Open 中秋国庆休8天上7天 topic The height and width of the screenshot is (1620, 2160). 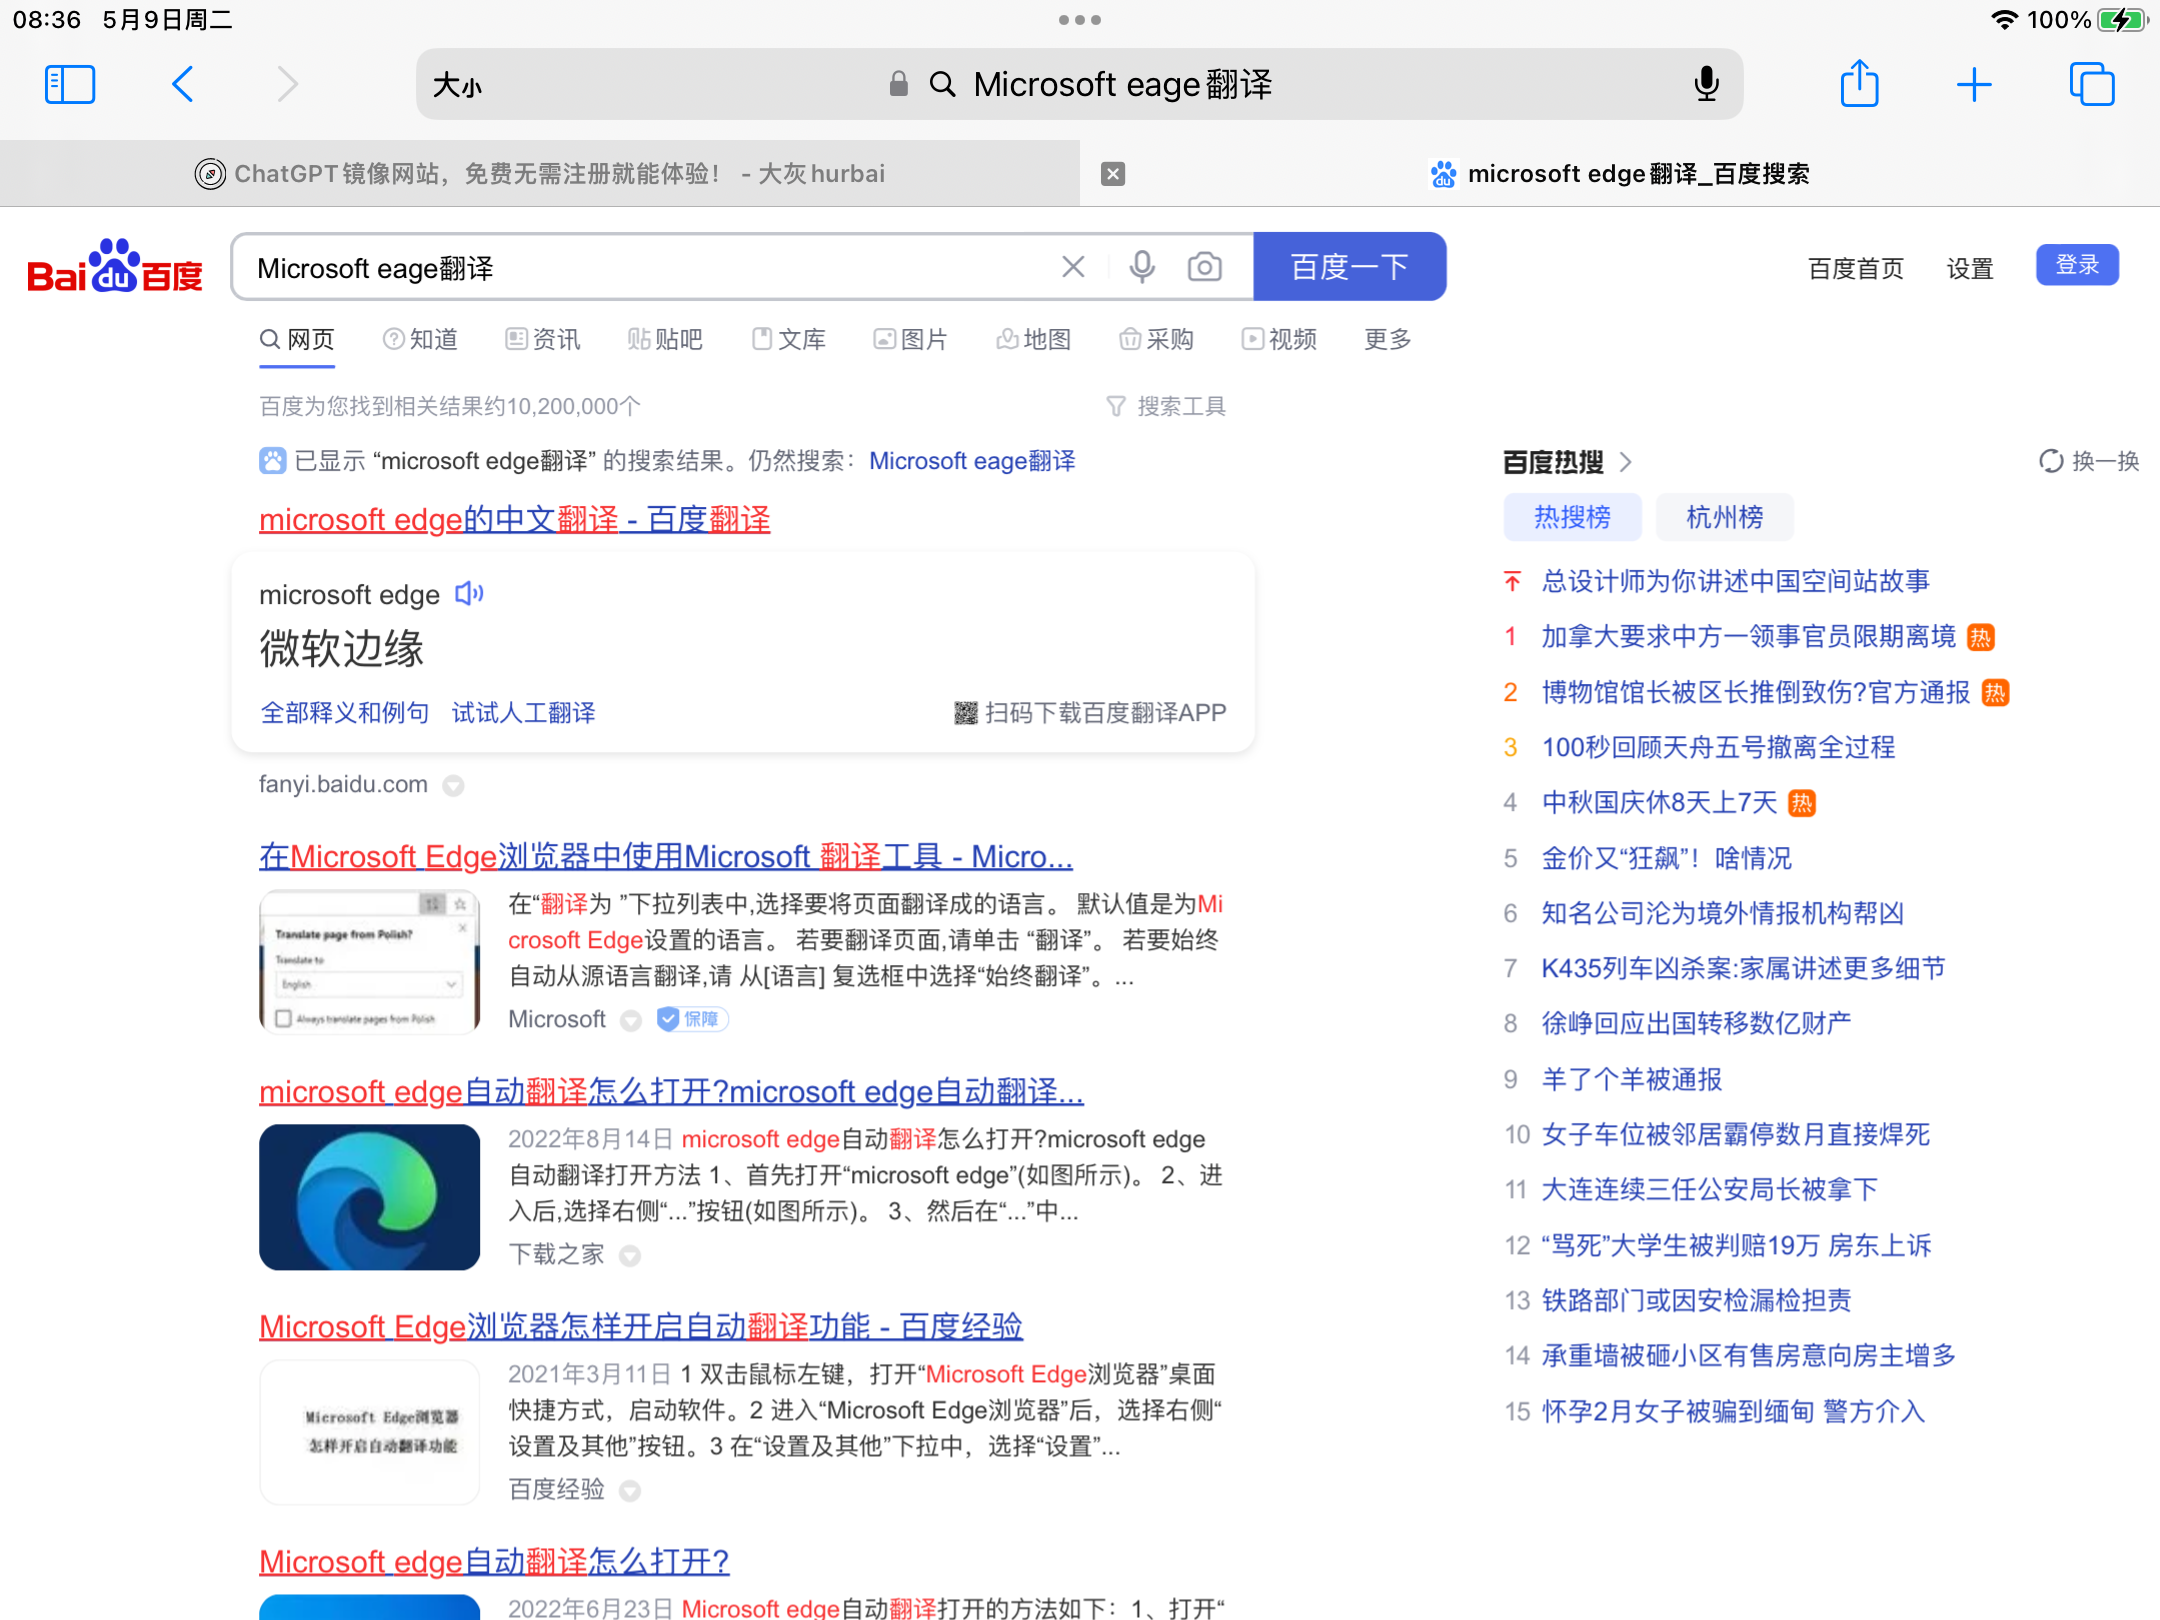[1659, 802]
